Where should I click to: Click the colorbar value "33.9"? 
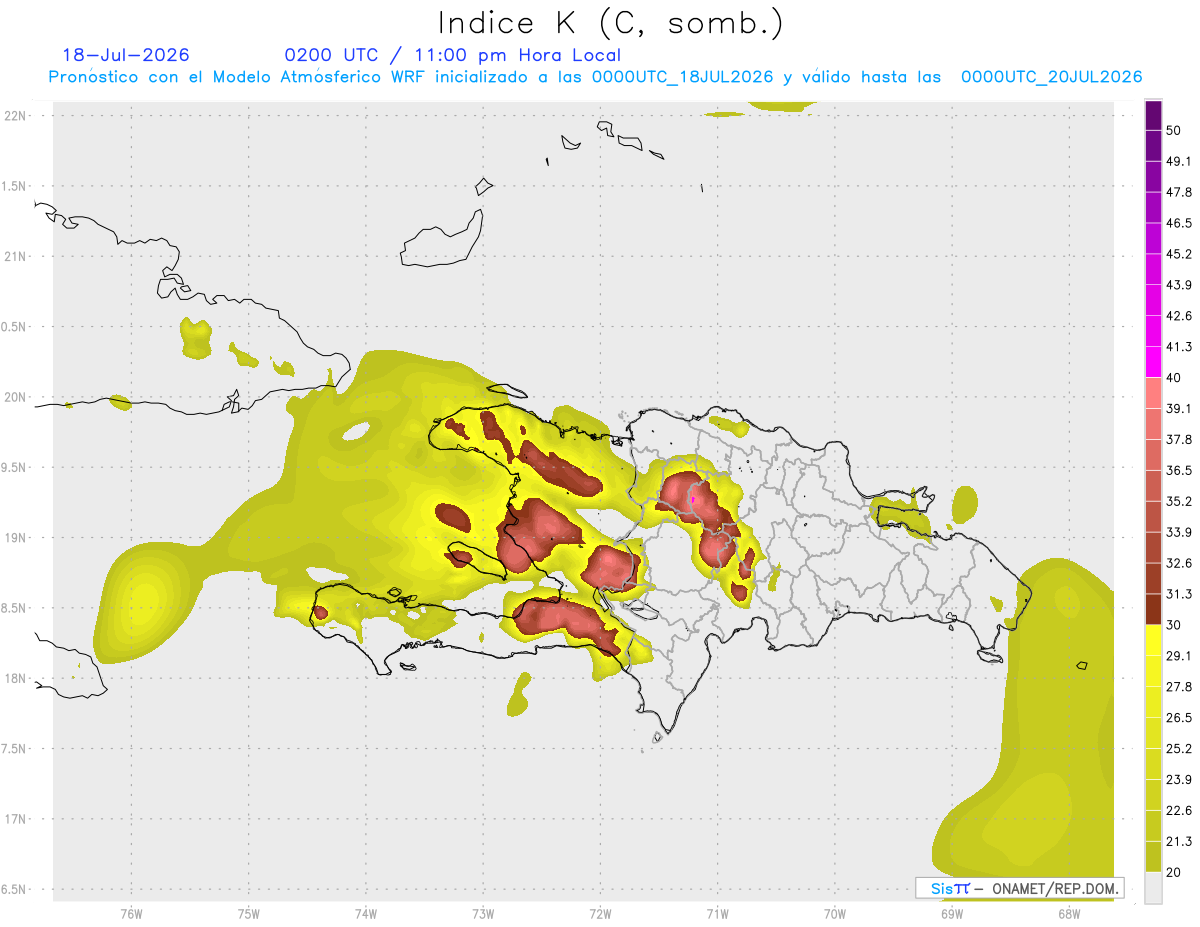pos(1178,532)
